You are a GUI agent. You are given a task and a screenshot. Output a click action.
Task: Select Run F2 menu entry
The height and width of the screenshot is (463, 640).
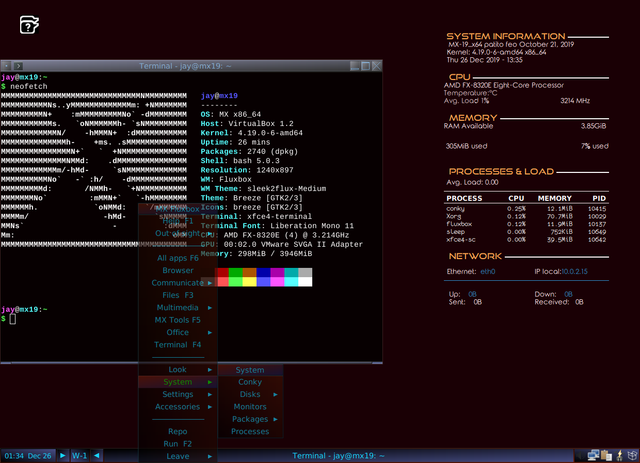pos(178,444)
